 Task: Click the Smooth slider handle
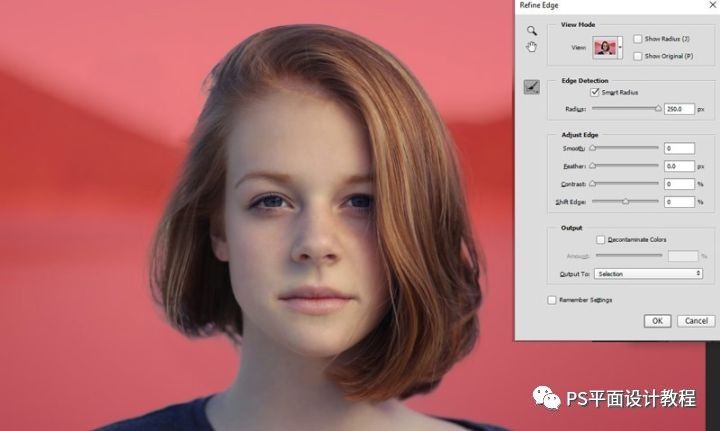pyautogui.click(x=592, y=148)
